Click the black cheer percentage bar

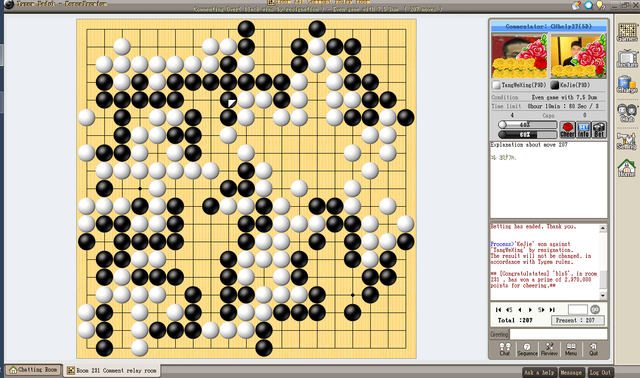[527, 134]
